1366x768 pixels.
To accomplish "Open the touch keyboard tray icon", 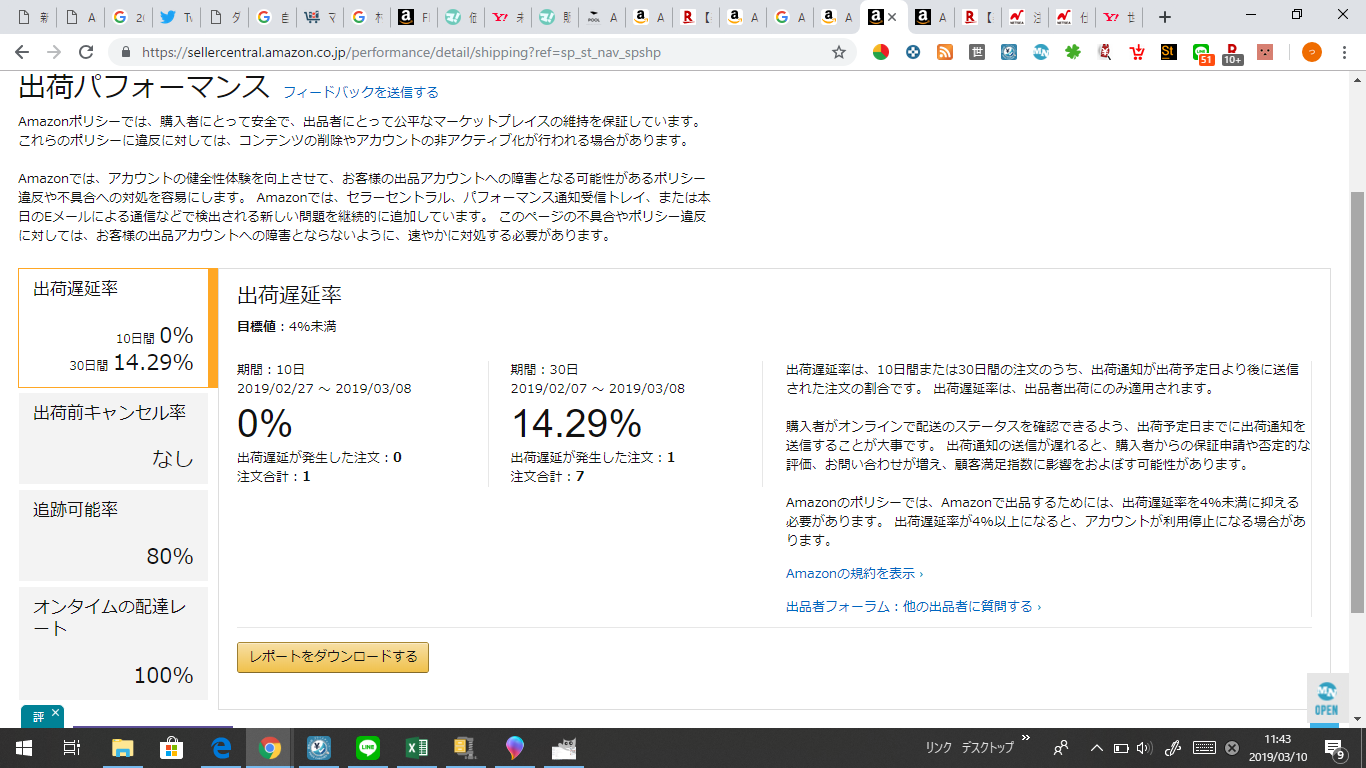I will tap(1204, 748).
